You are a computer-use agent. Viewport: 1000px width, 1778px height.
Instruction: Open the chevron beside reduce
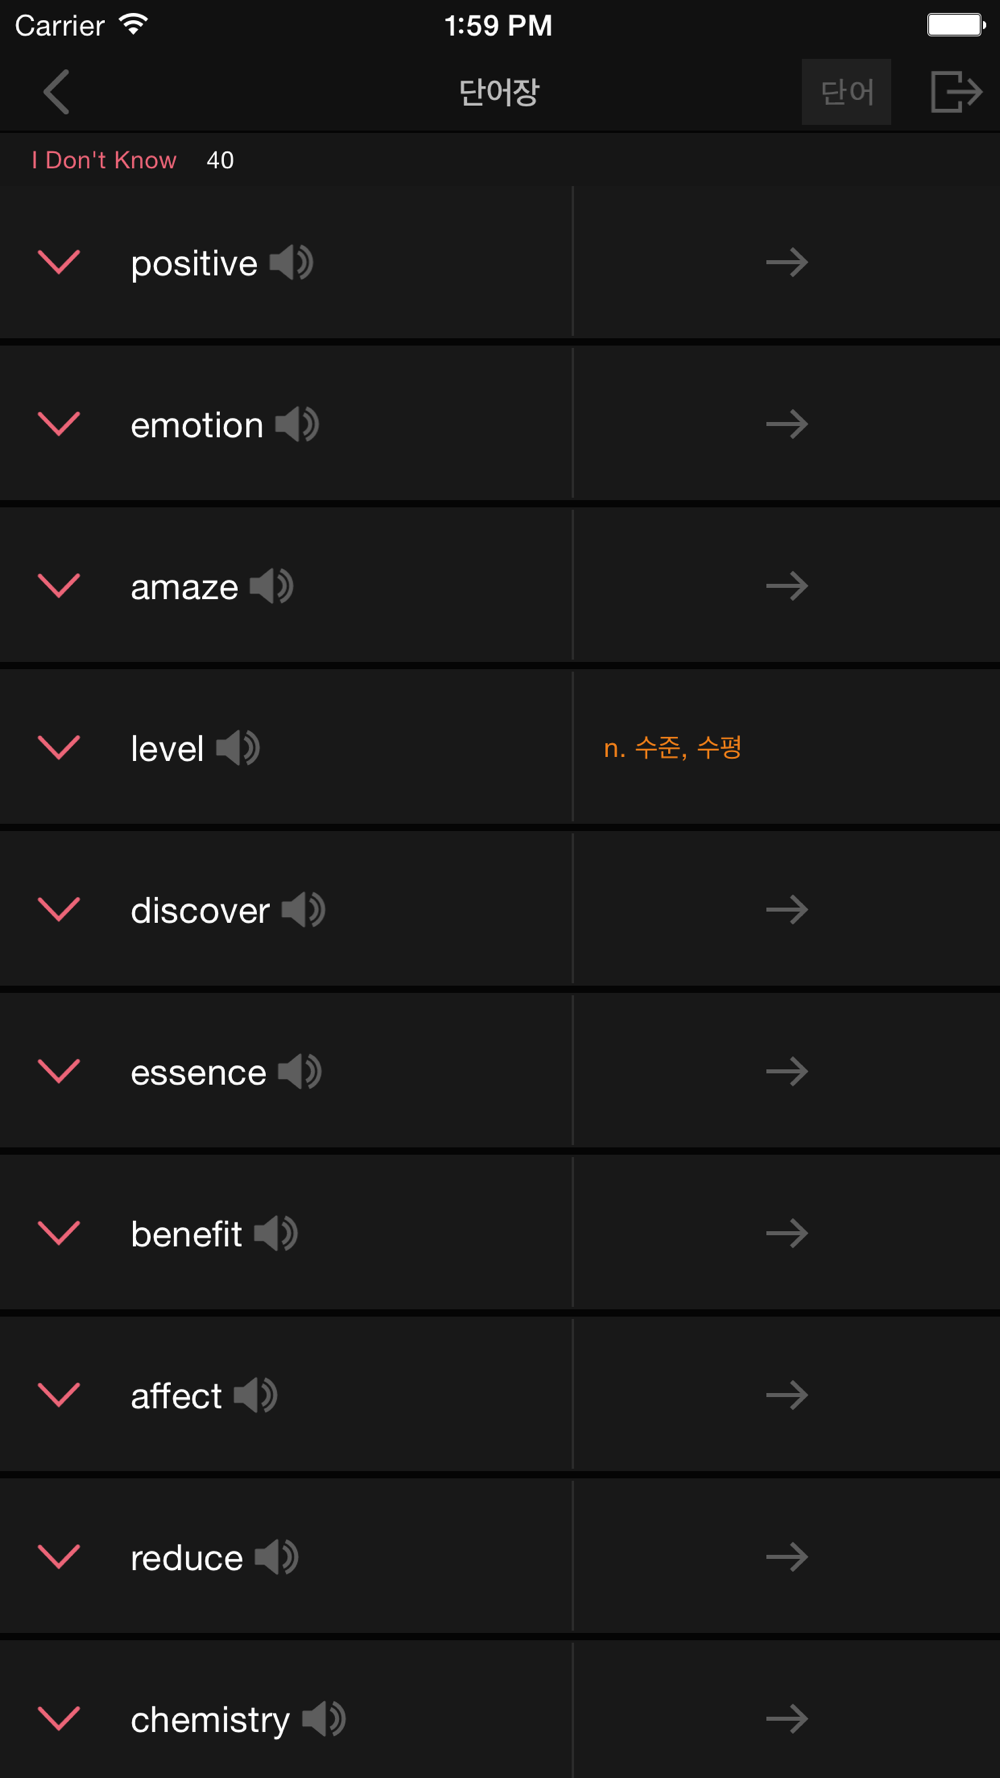(59, 1556)
